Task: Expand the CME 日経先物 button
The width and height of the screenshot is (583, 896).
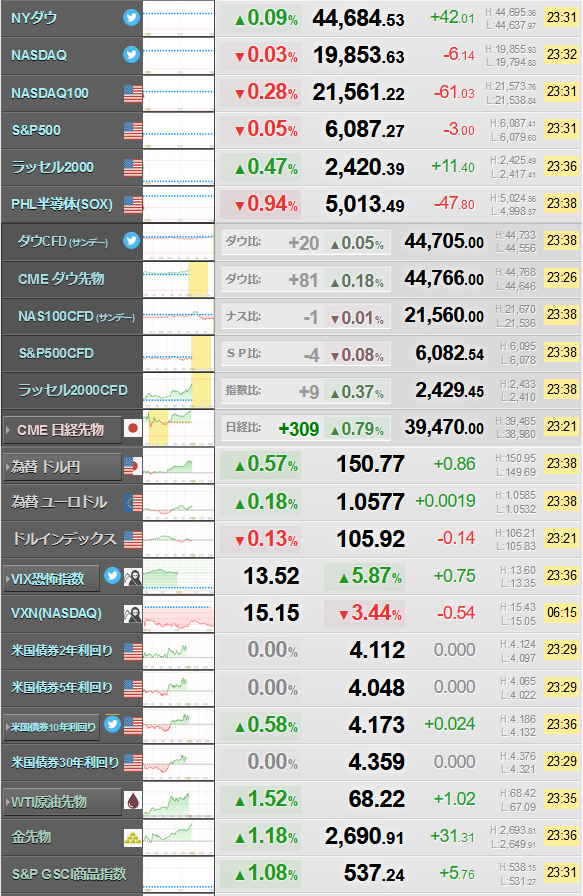Action: (x=62, y=430)
